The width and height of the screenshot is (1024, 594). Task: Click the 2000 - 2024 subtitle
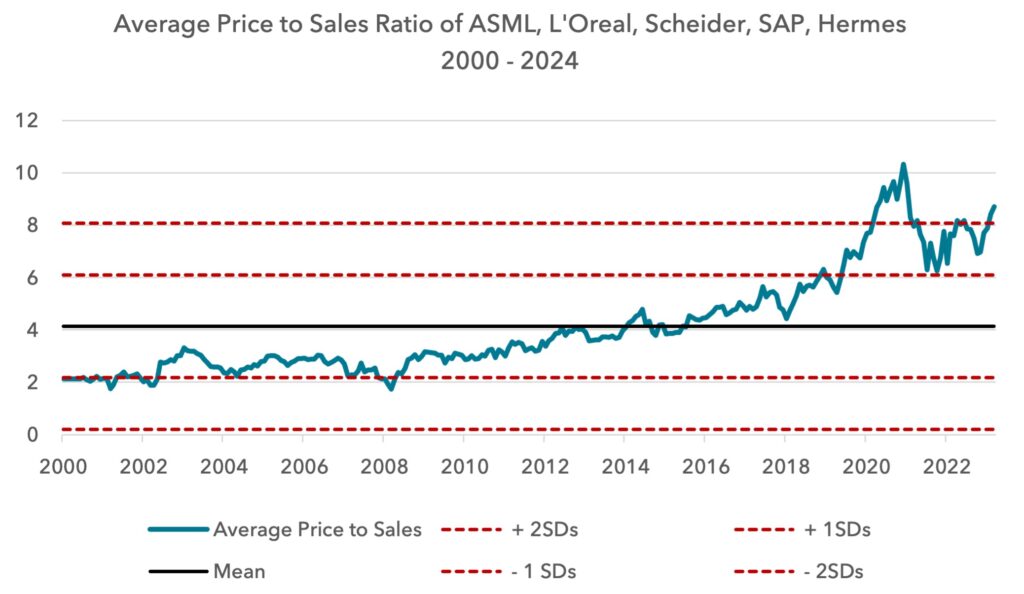[x=509, y=61]
